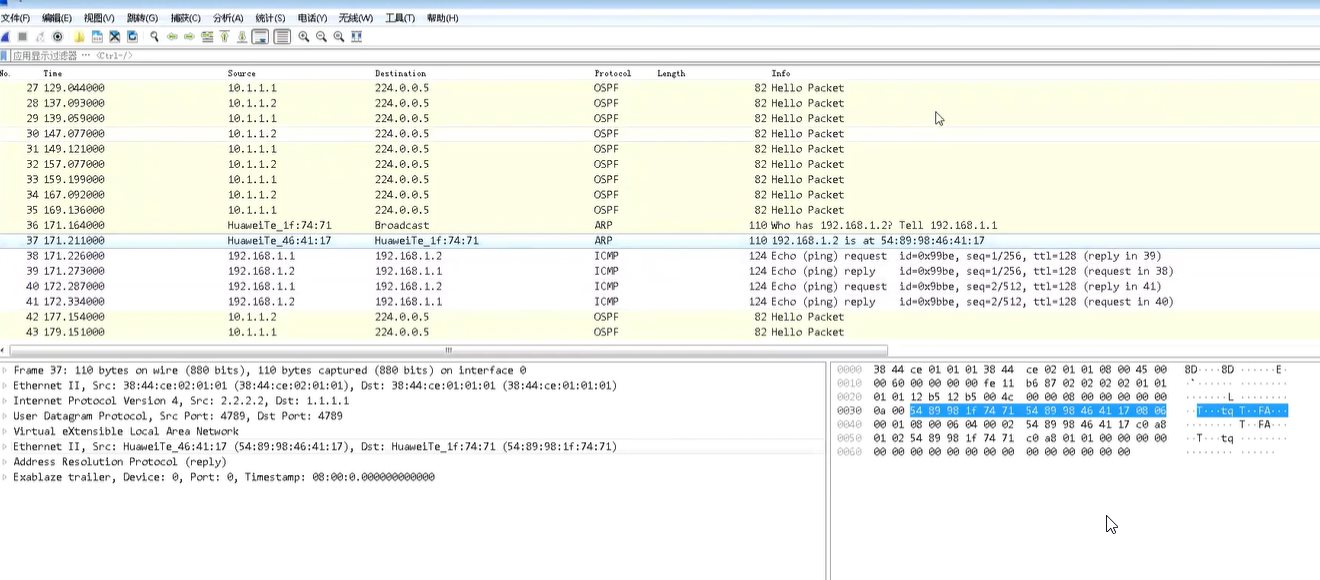1320x580 pixels.
Task: Open capture options
Action: [58, 37]
